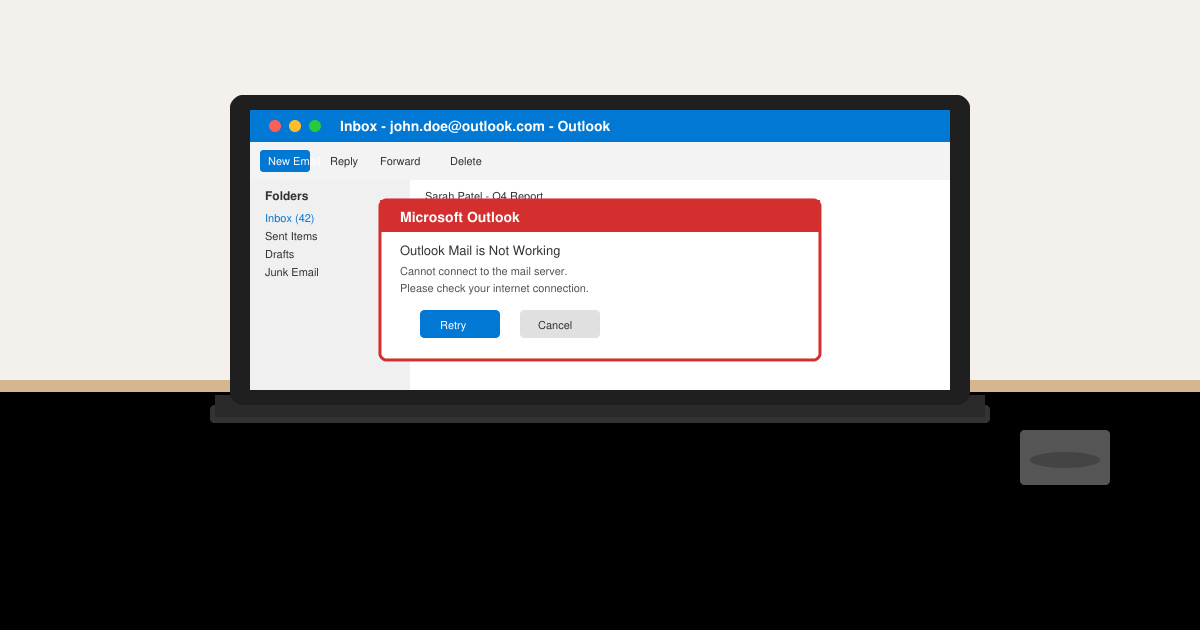Click the Cannot connect to the mail server text
This screenshot has width=1200, height=630.
483,271
